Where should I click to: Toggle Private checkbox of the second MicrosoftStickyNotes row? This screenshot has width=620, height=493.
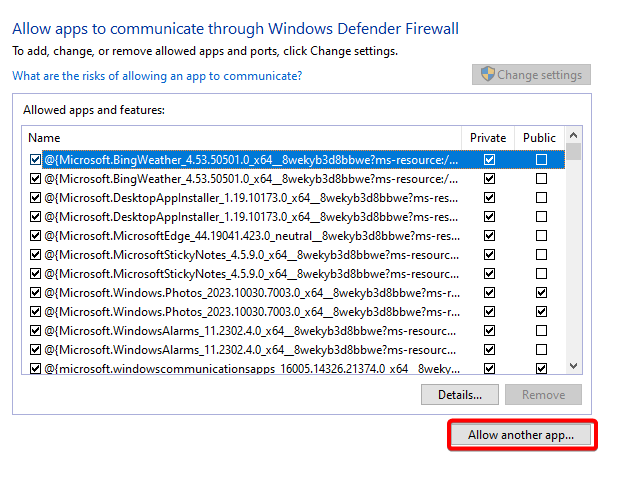[489, 274]
